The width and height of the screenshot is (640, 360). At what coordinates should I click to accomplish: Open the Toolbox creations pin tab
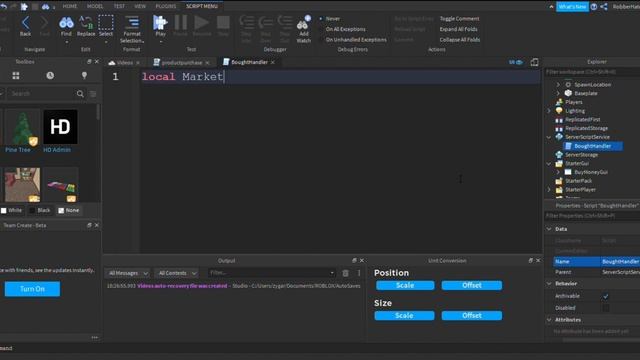[x=84, y=76]
